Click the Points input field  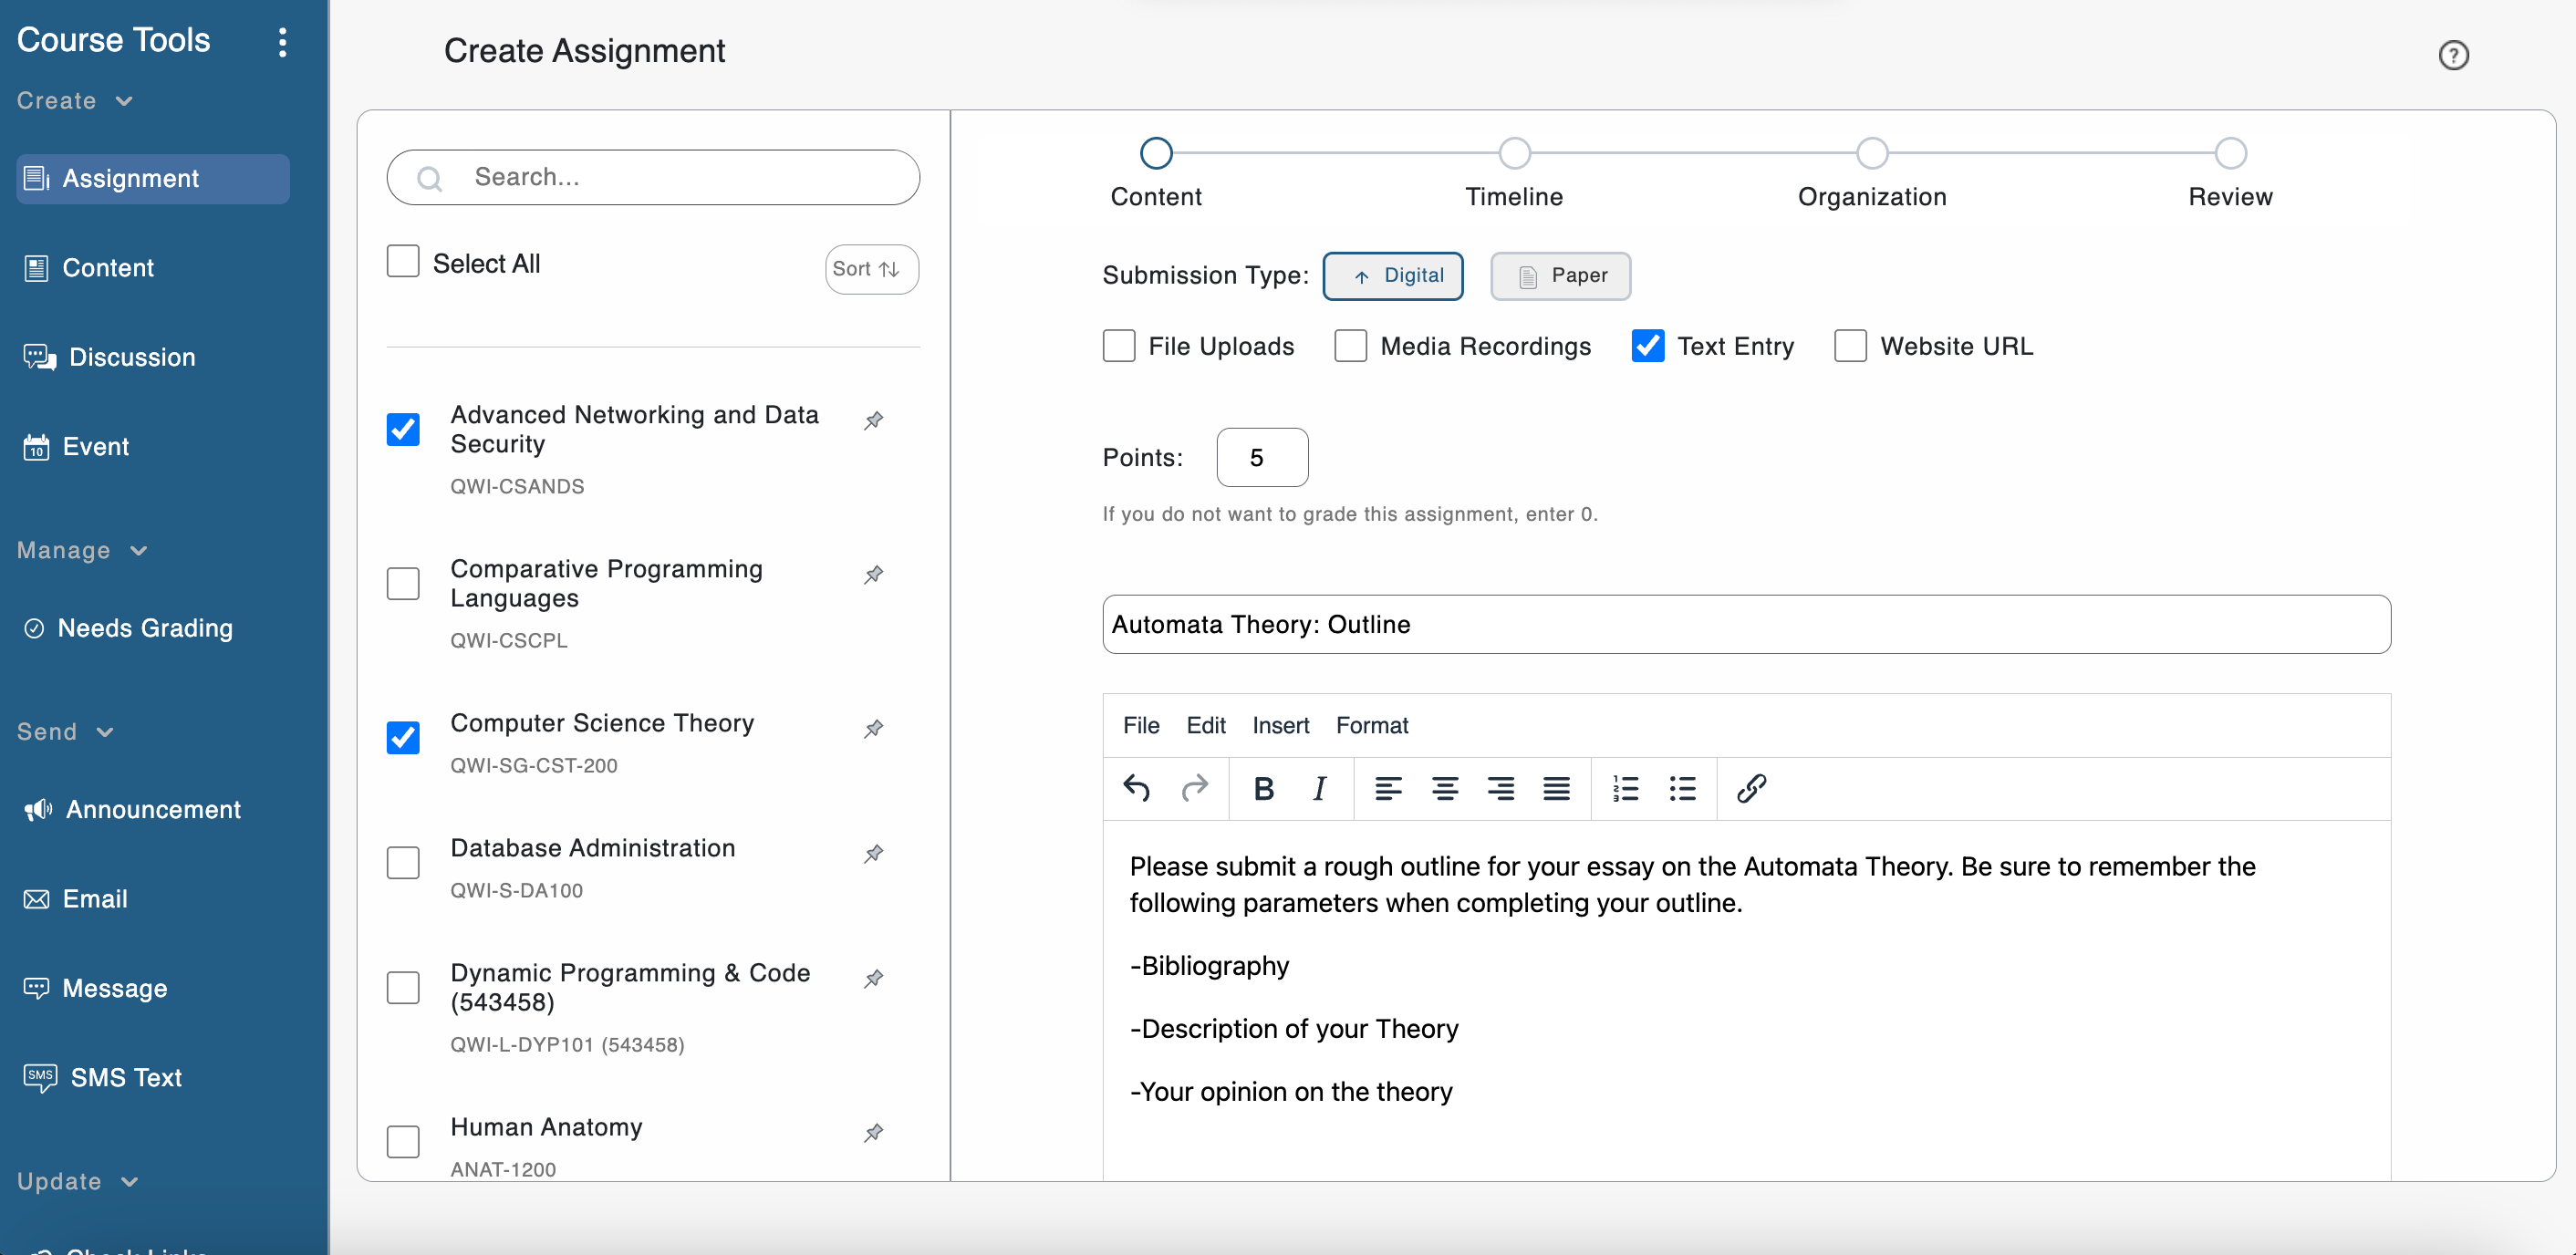1262,457
